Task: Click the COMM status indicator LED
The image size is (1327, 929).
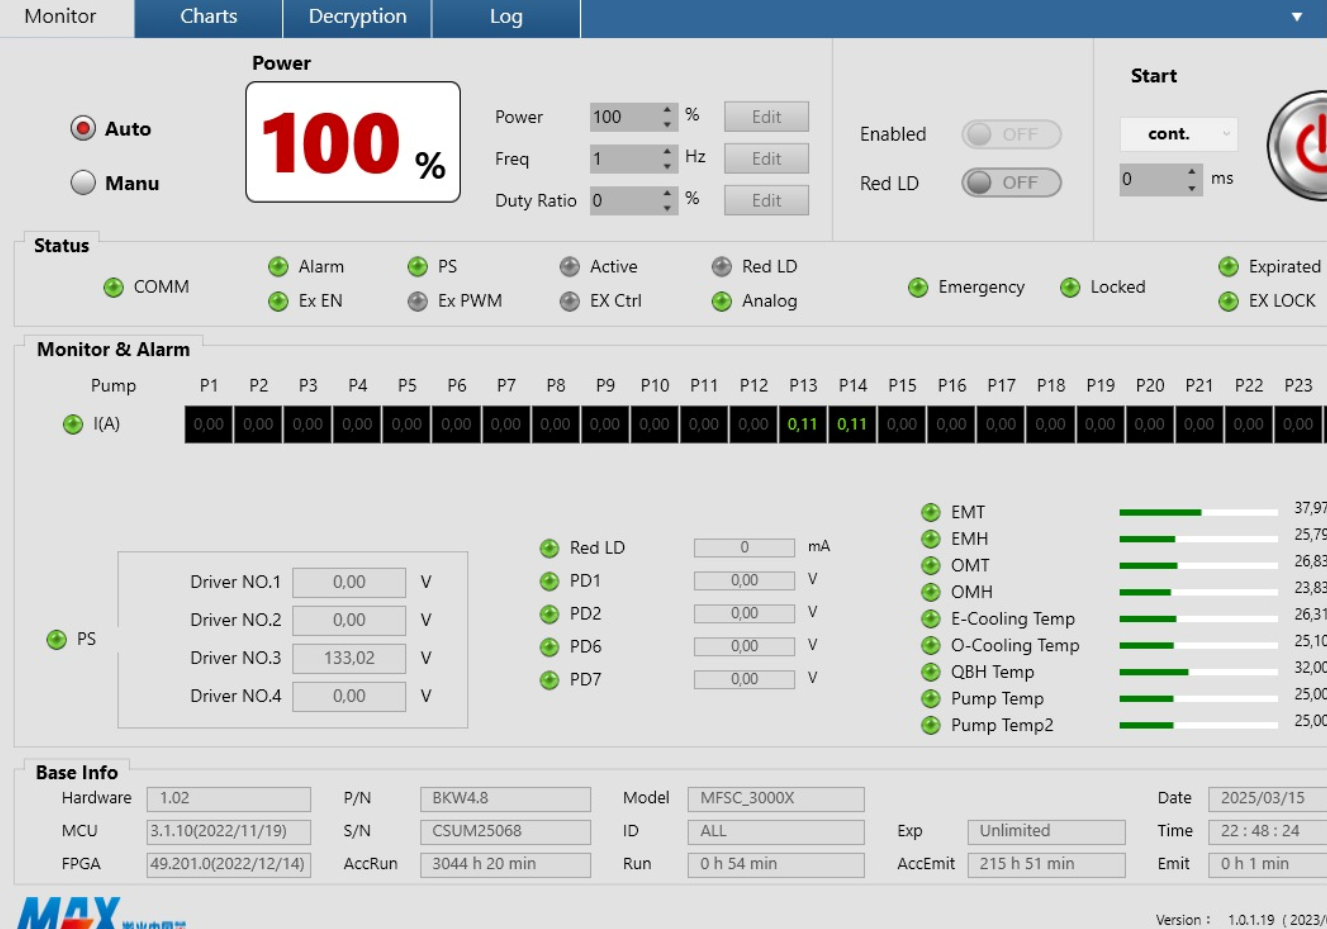Action: [x=114, y=287]
